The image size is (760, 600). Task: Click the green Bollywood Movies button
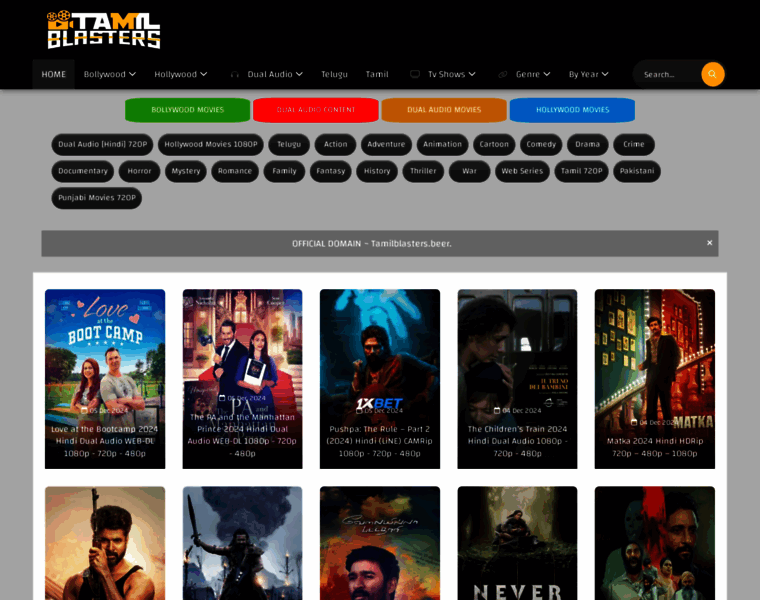(x=188, y=110)
